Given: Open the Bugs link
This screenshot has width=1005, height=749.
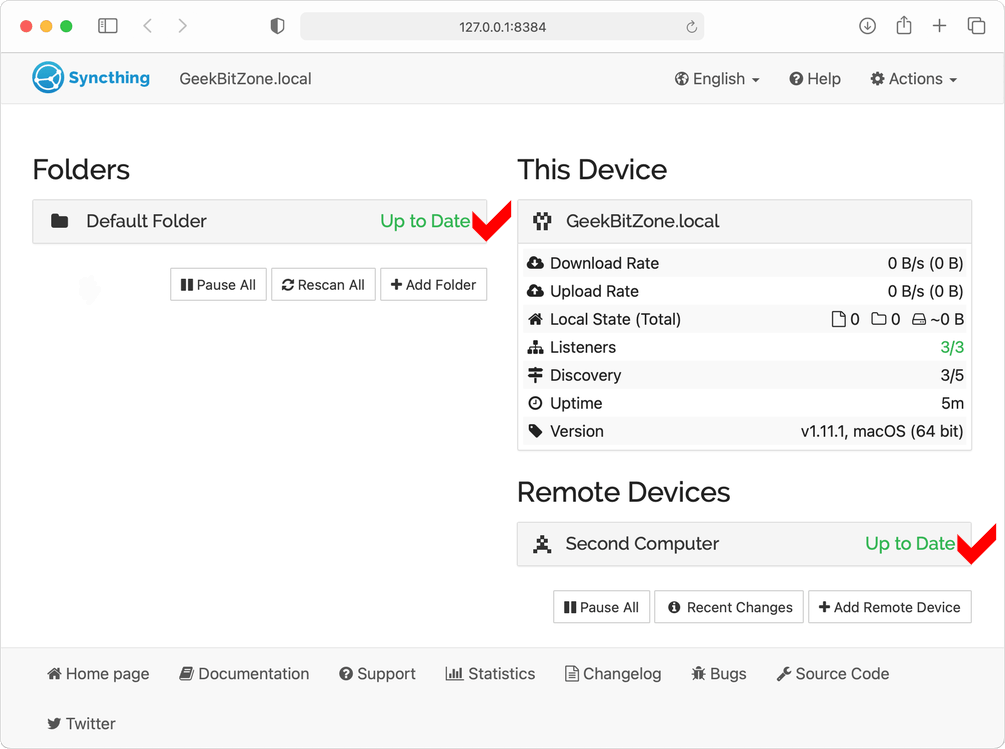Looking at the screenshot, I should [719, 674].
